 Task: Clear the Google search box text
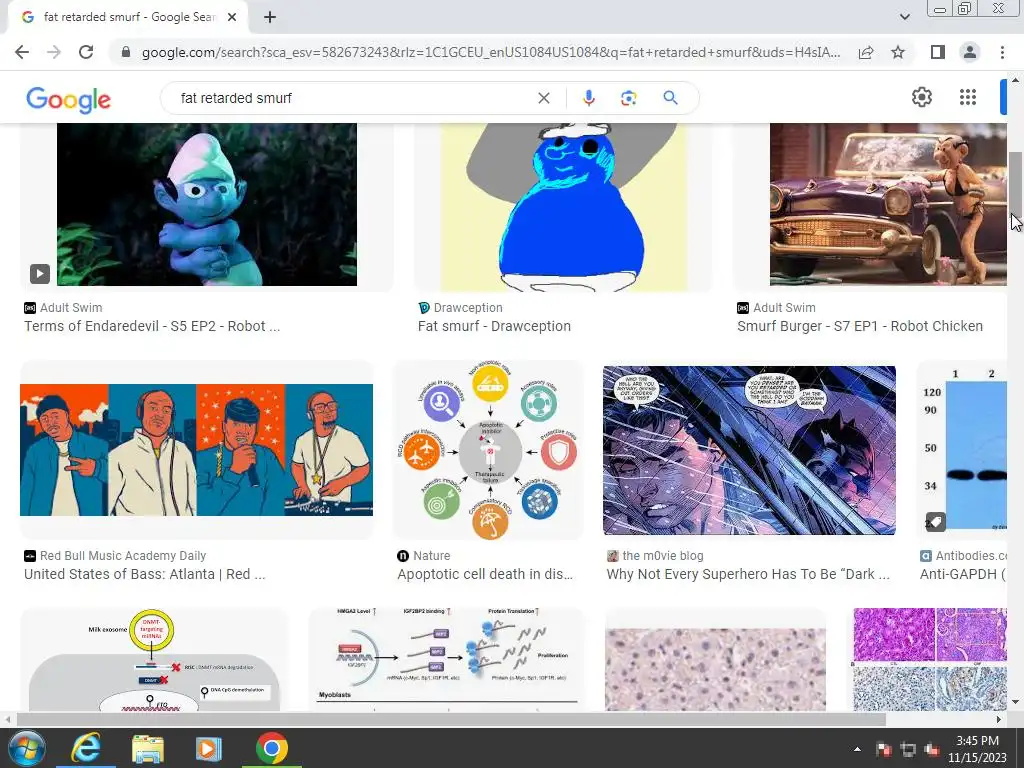coord(543,98)
